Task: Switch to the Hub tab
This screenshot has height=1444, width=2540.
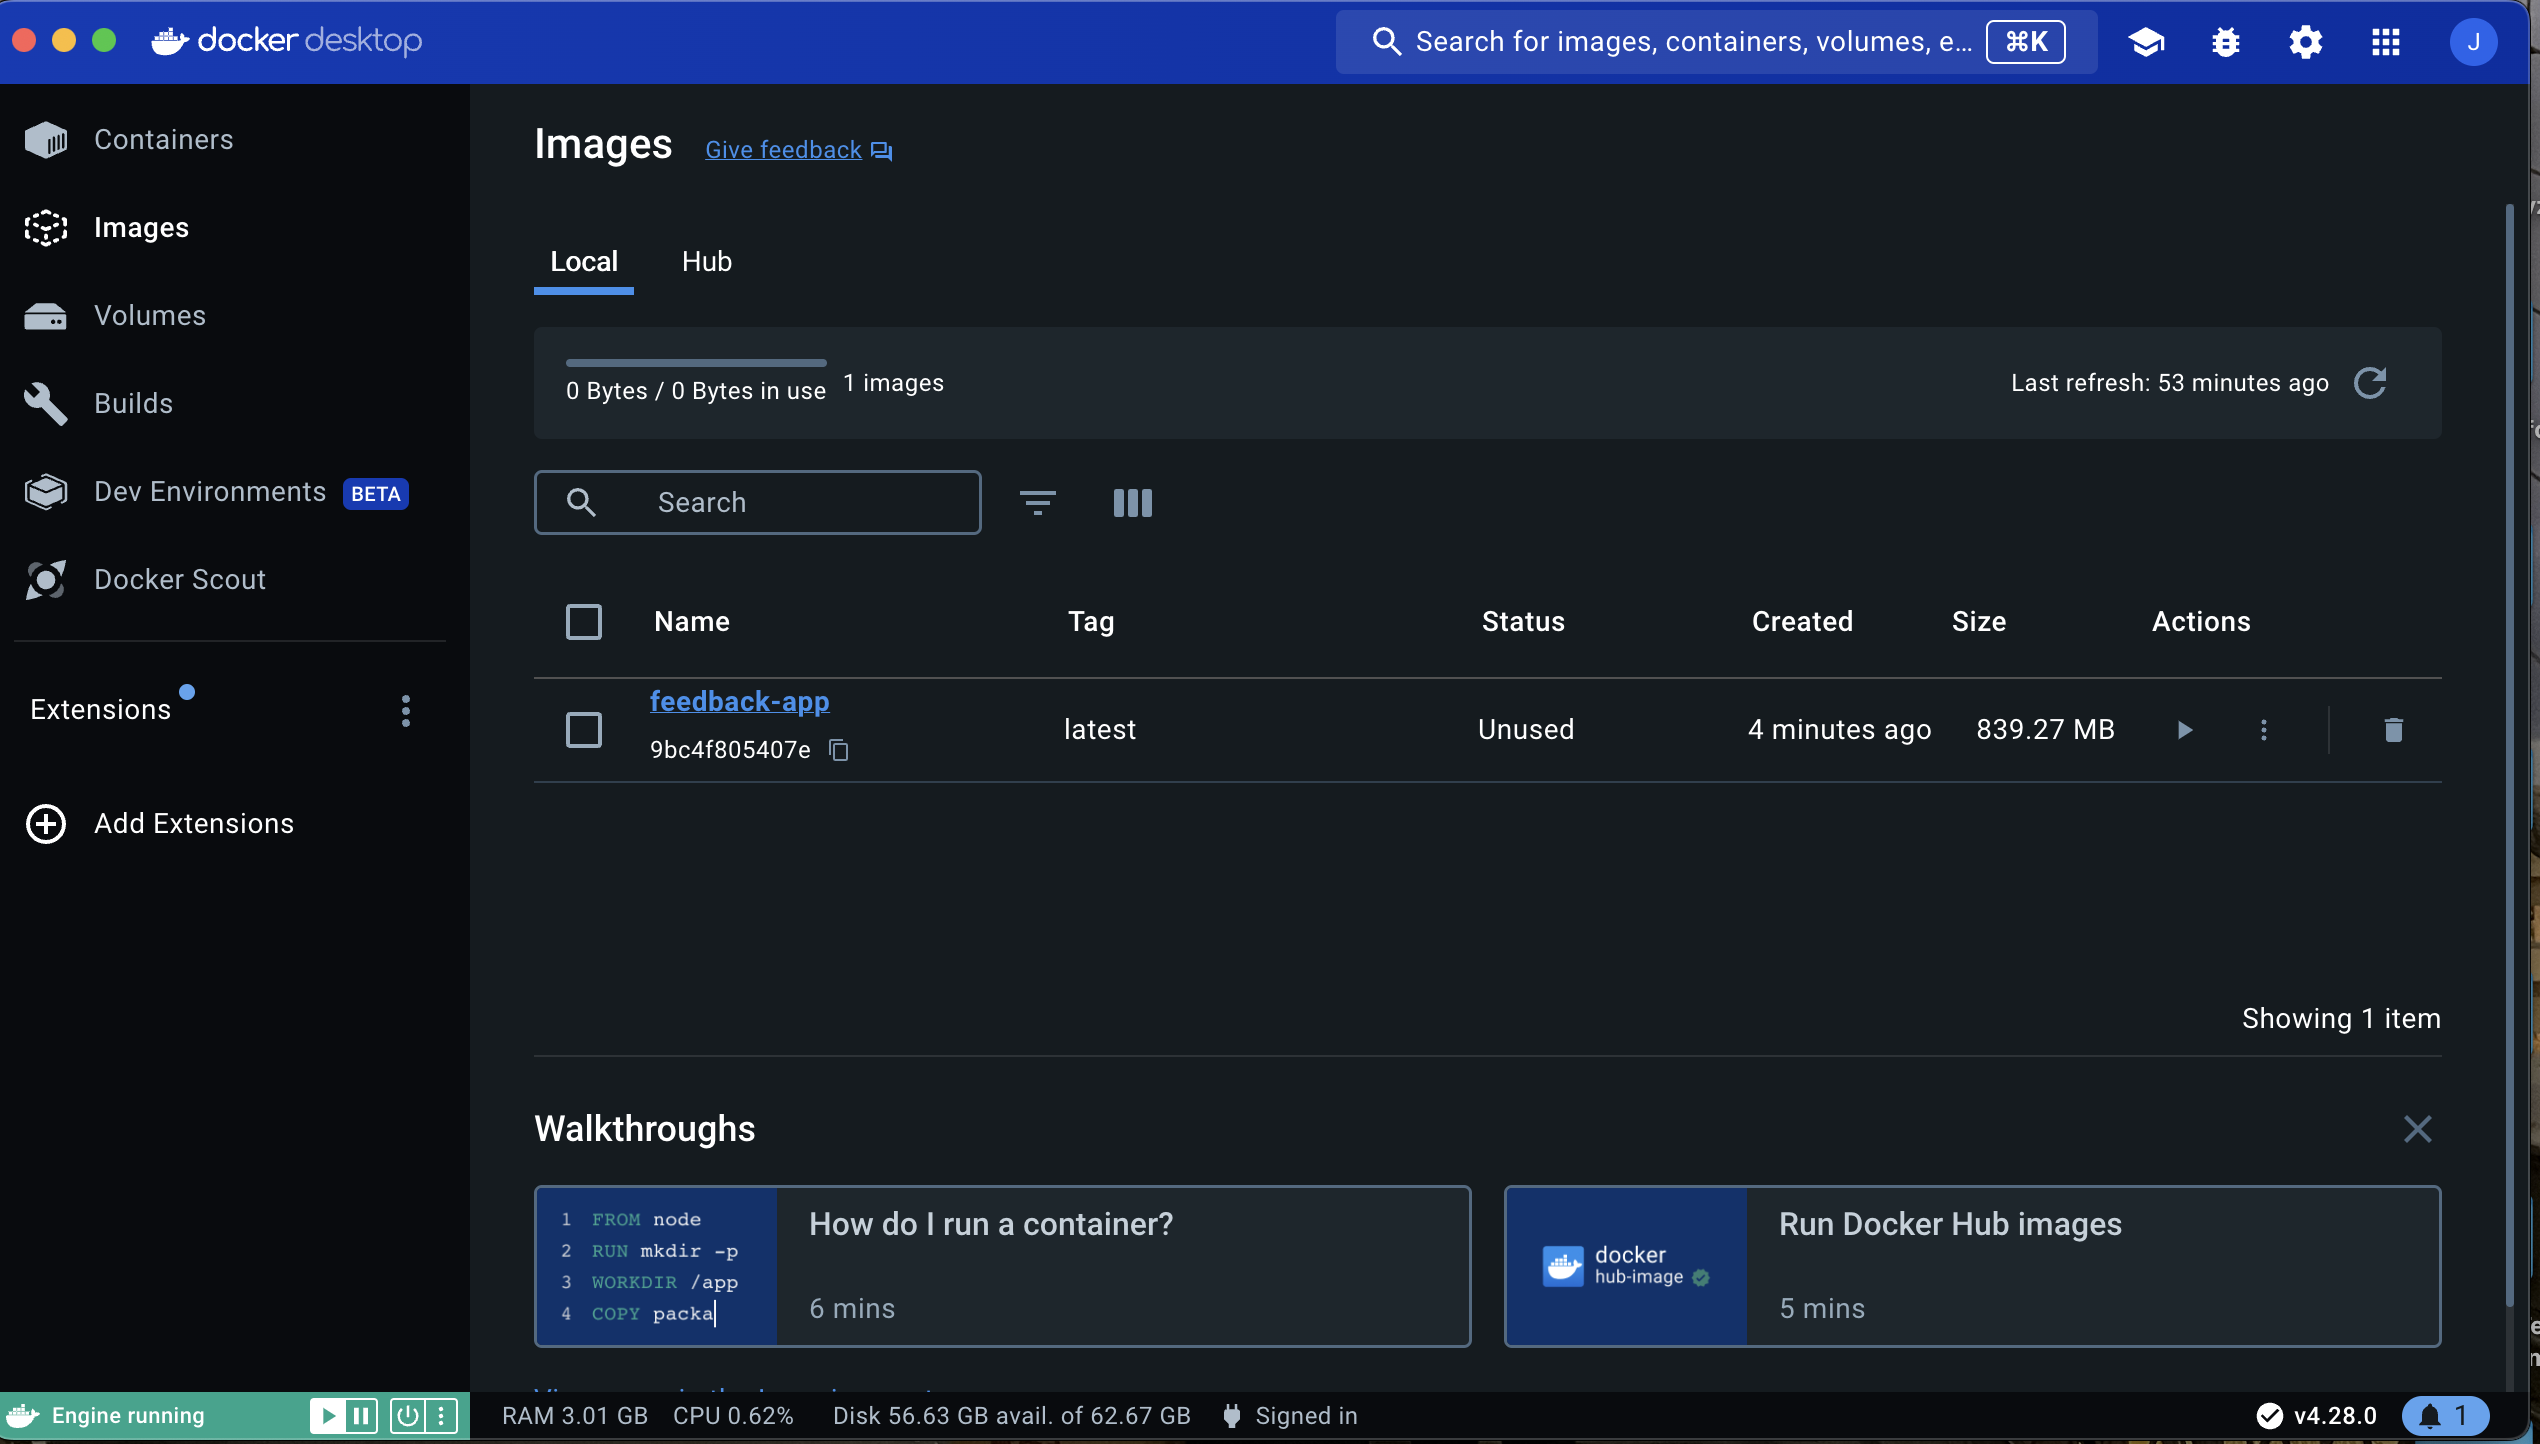Action: [706, 262]
